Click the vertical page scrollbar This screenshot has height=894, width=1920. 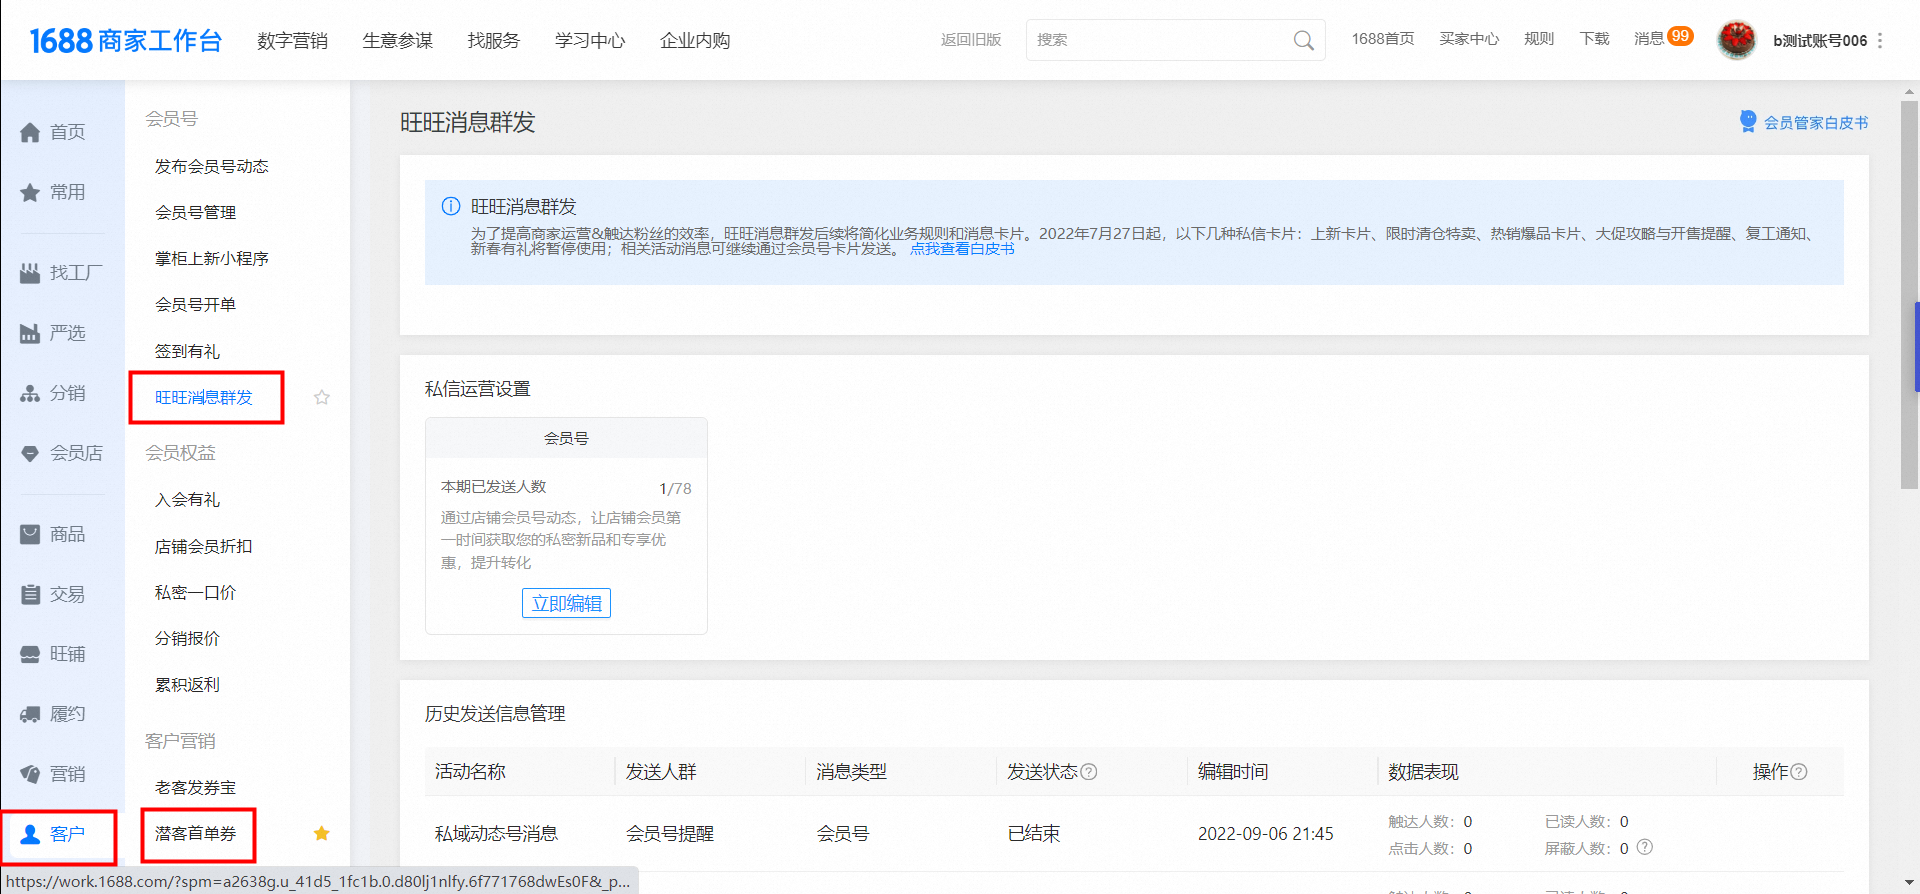coord(1909,300)
